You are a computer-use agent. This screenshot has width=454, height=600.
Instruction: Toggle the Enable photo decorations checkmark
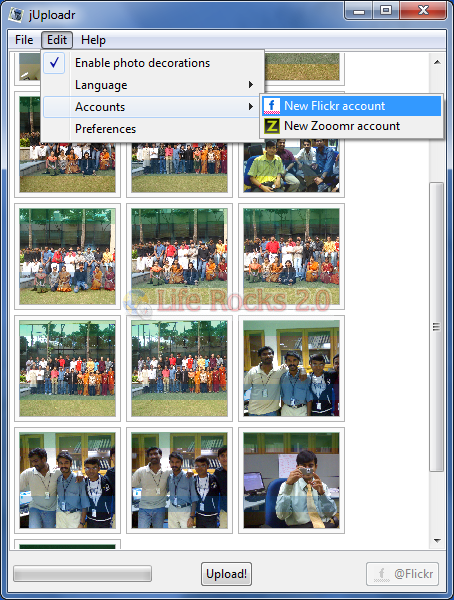(x=54, y=62)
